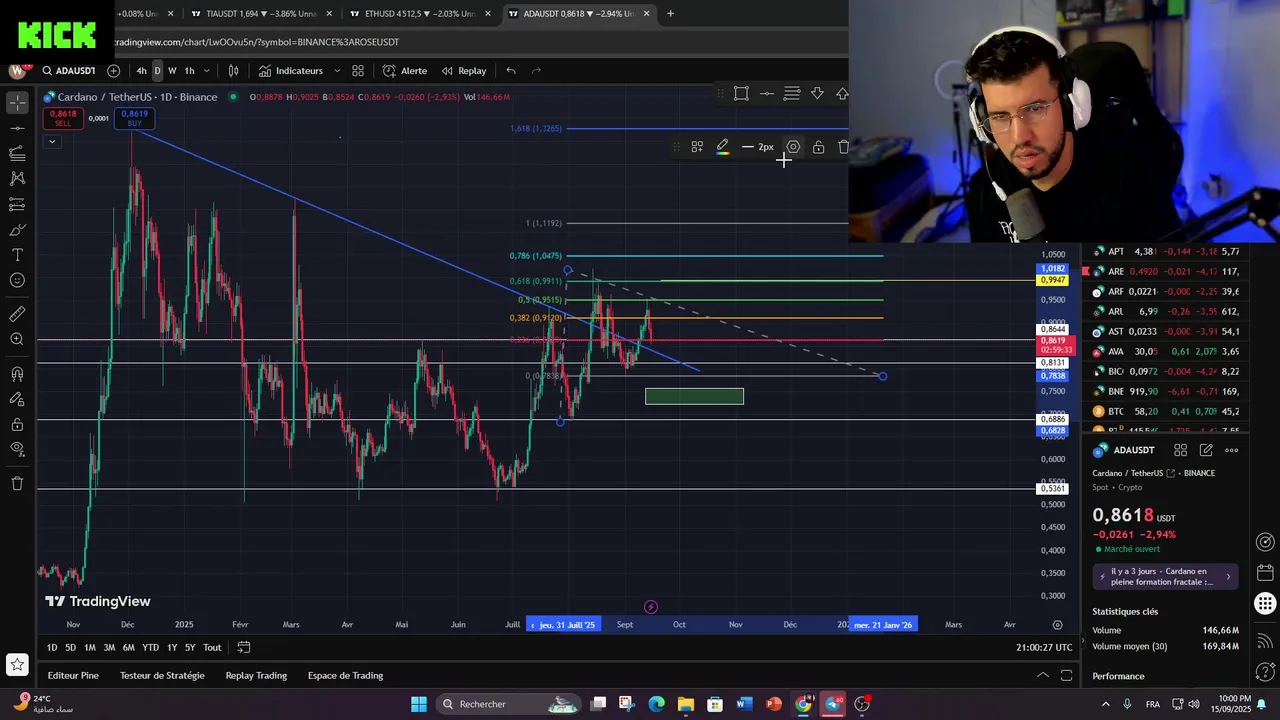
Task: Open the drawing templates icon in floating toolbar
Action: (x=697, y=147)
